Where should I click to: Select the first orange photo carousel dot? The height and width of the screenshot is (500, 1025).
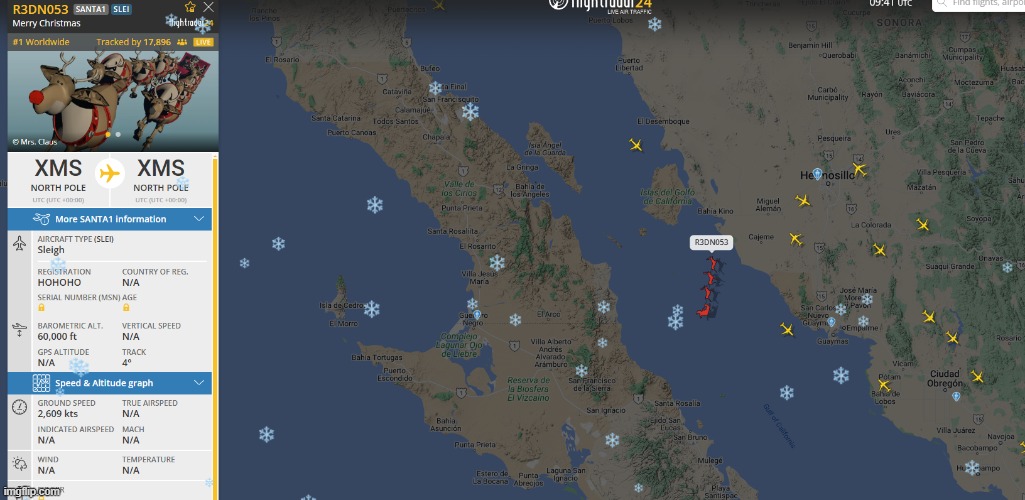(109, 134)
